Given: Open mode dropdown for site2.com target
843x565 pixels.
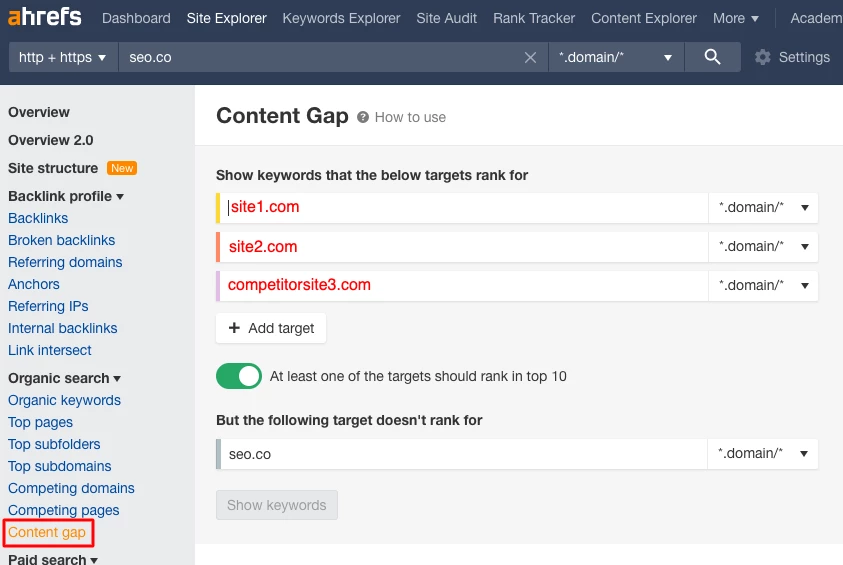Looking at the screenshot, I should (x=763, y=247).
